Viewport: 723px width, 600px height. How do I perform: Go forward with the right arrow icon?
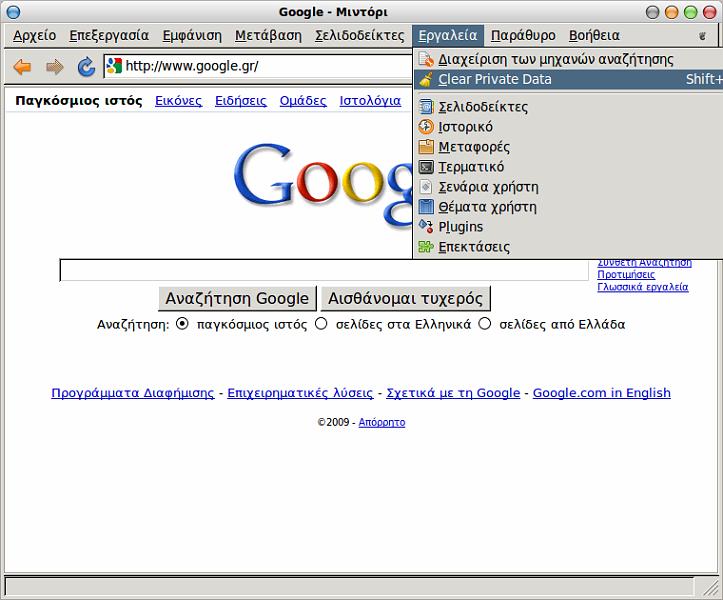[54, 67]
